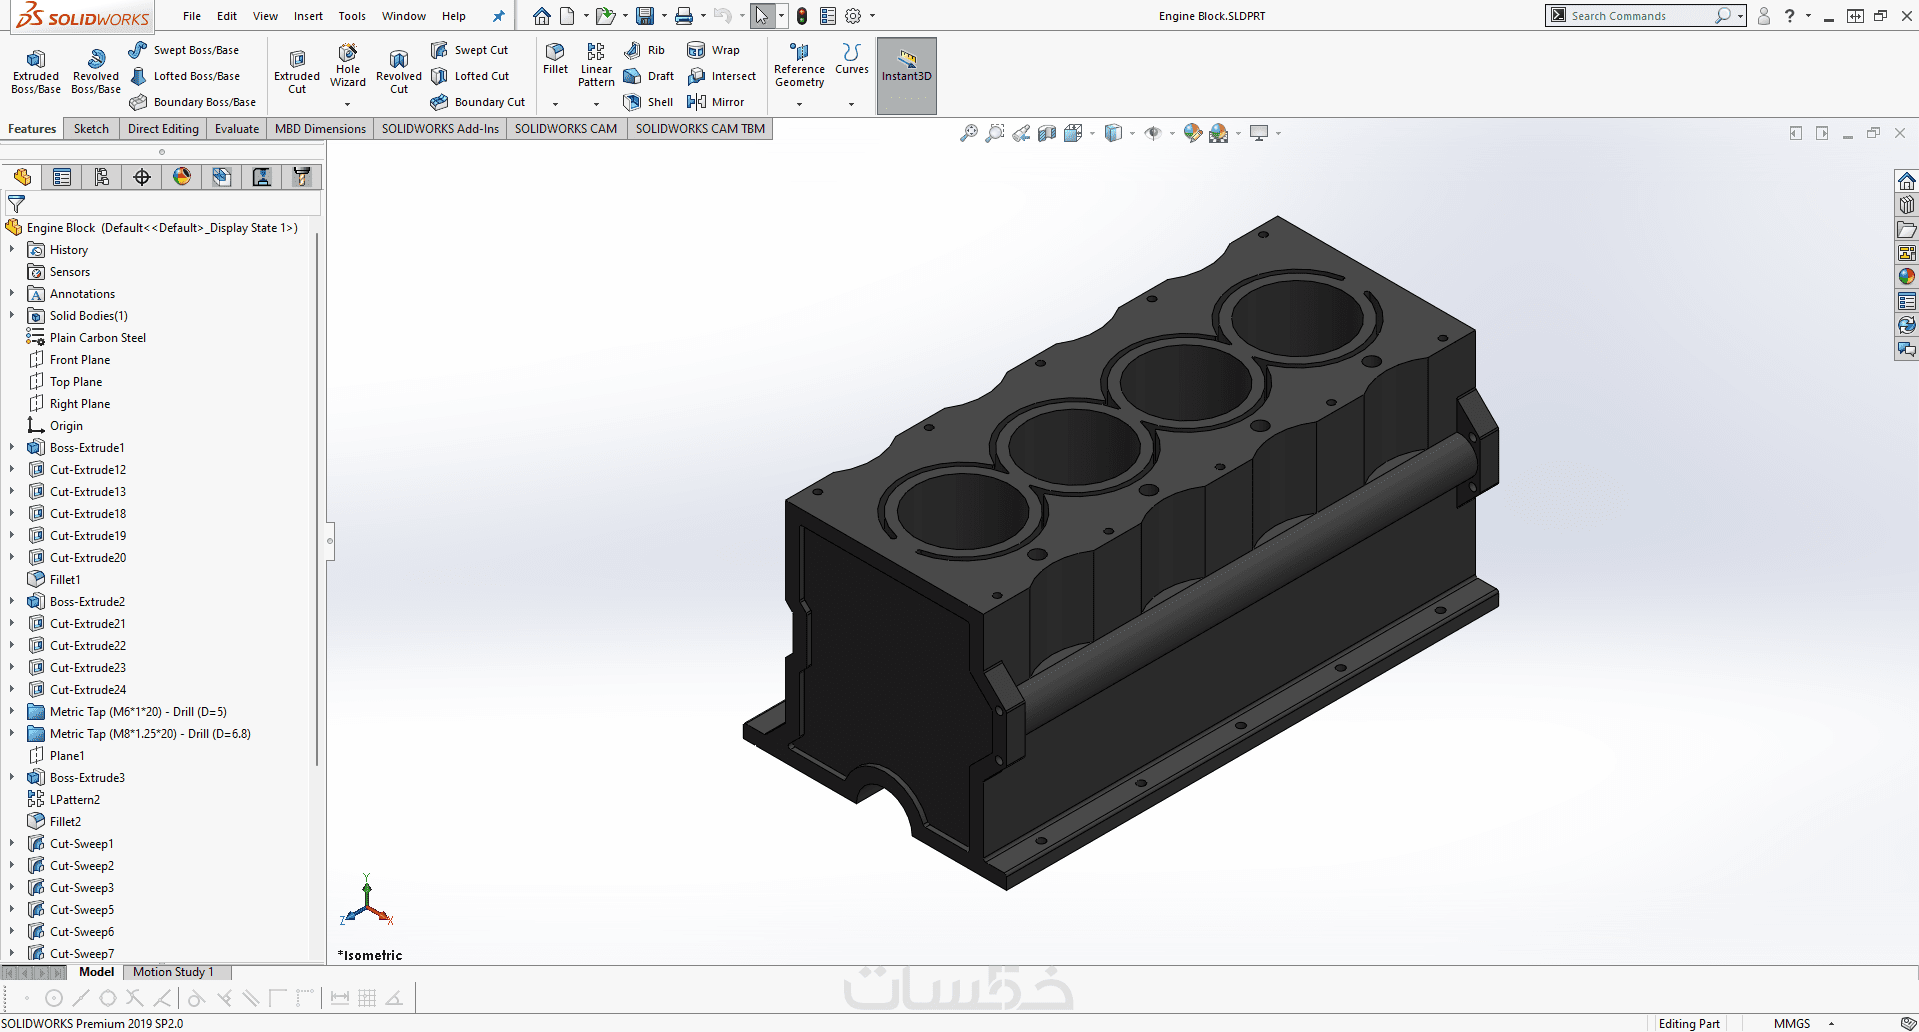
Task: Click the SOLIDWORKS Resources home icon
Action: coord(1907,181)
